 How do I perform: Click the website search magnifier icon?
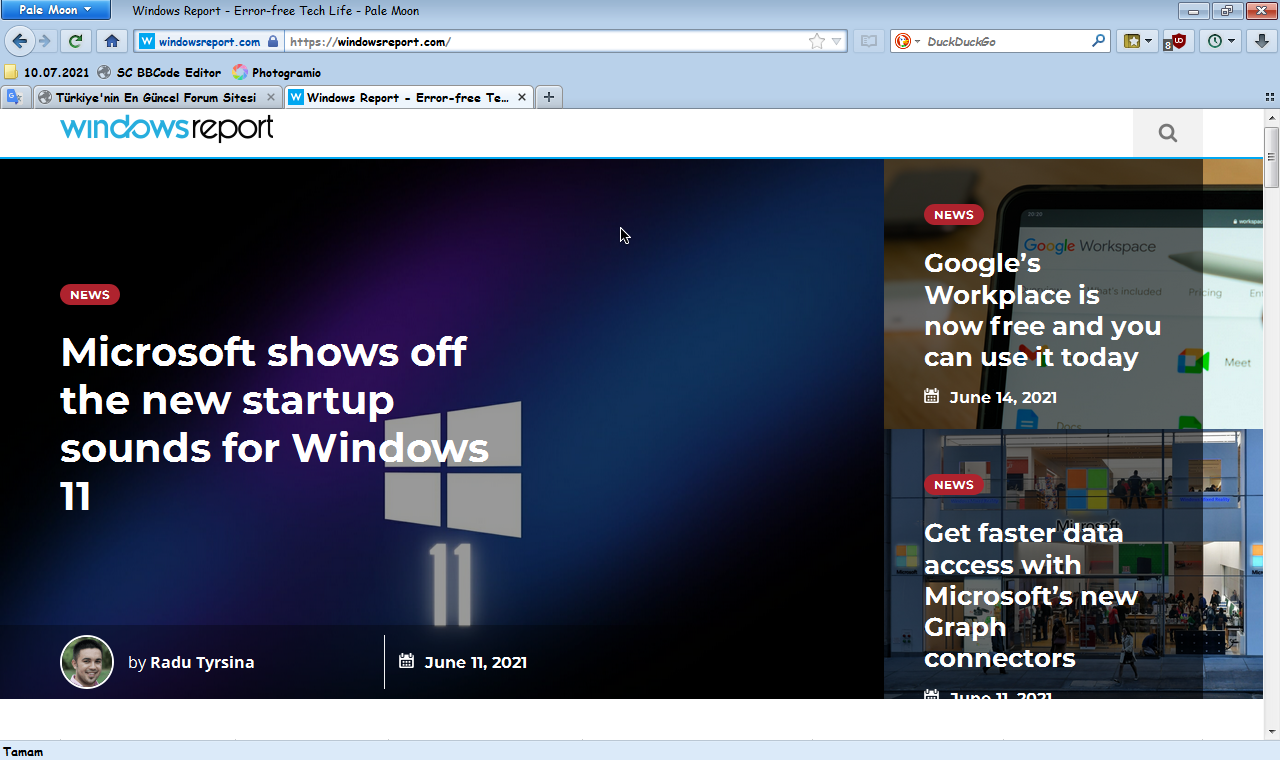point(1168,133)
